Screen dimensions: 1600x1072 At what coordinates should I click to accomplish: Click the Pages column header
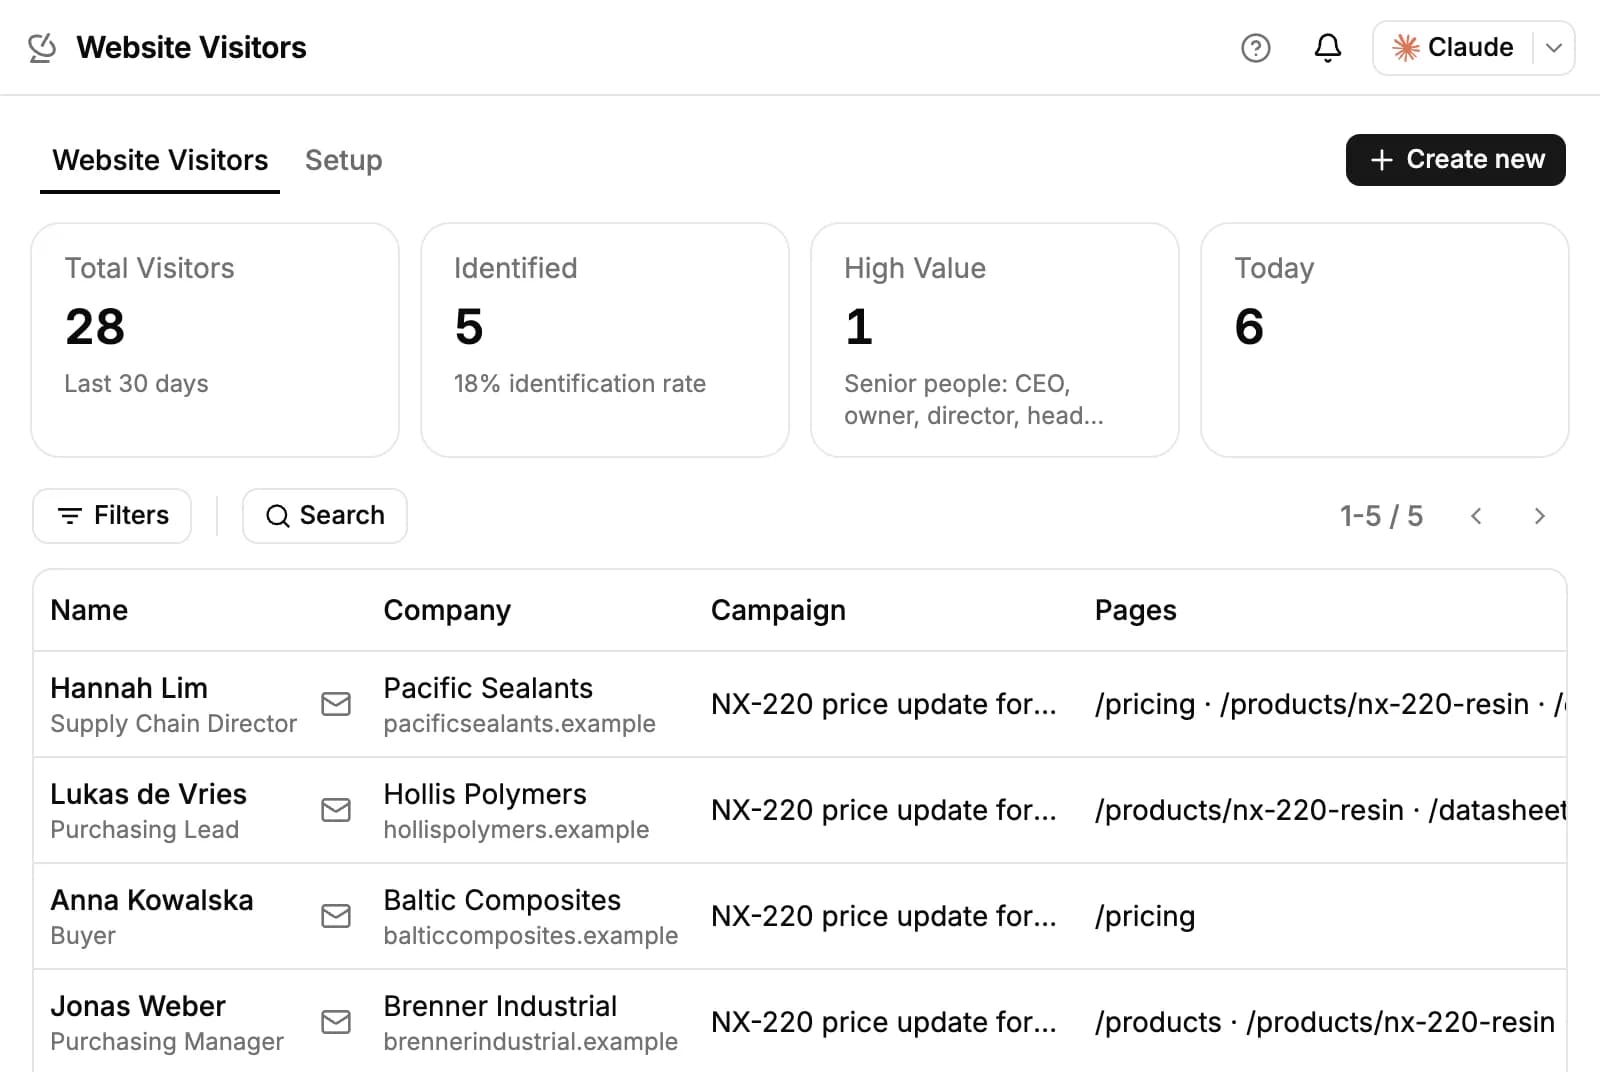(x=1135, y=610)
